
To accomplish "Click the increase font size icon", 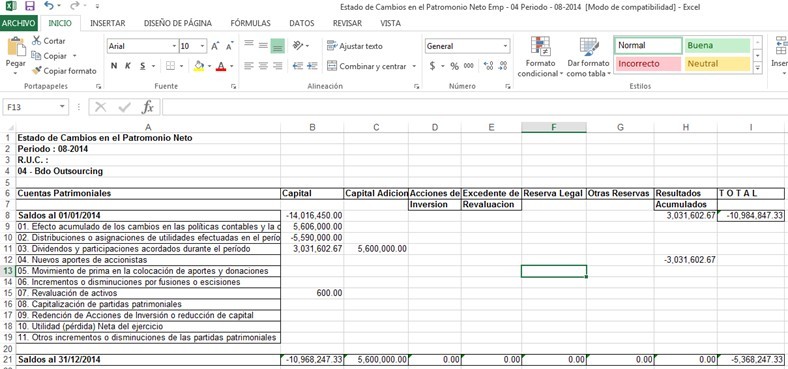I will click(215, 46).
